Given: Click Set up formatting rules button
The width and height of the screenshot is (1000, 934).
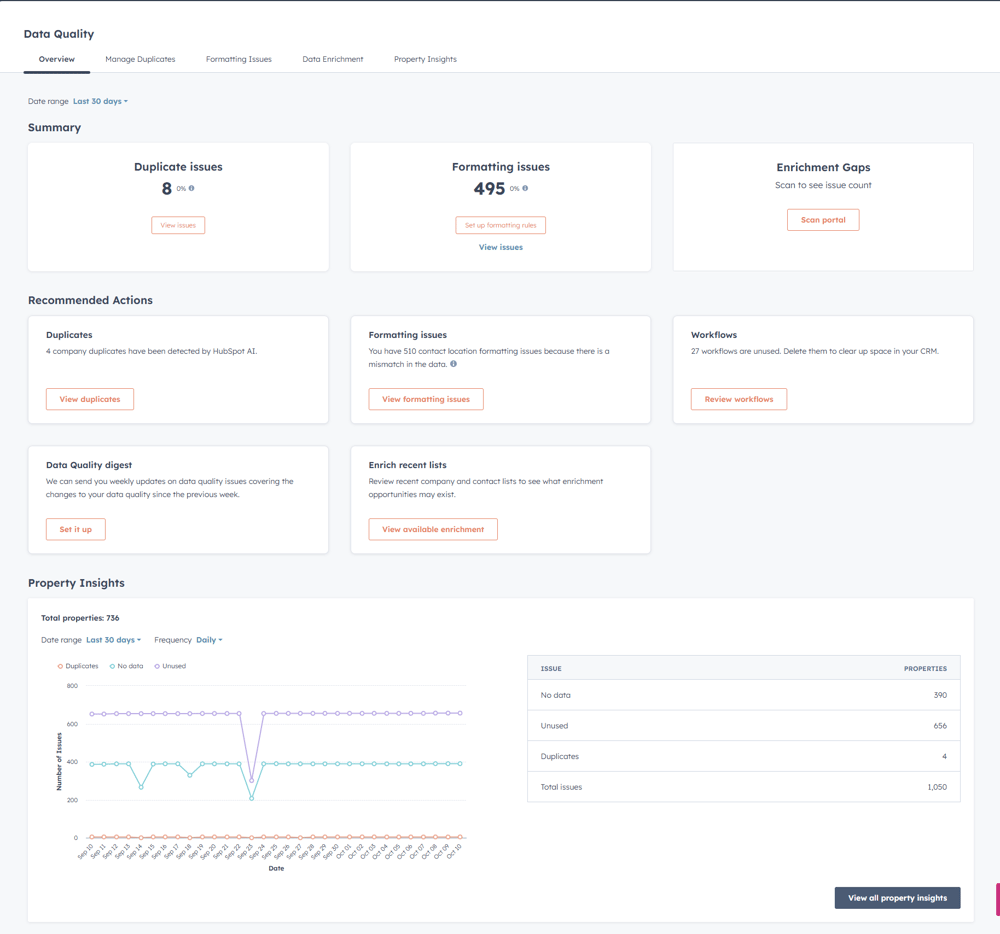Looking at the screenshot, I should [500, 225].
